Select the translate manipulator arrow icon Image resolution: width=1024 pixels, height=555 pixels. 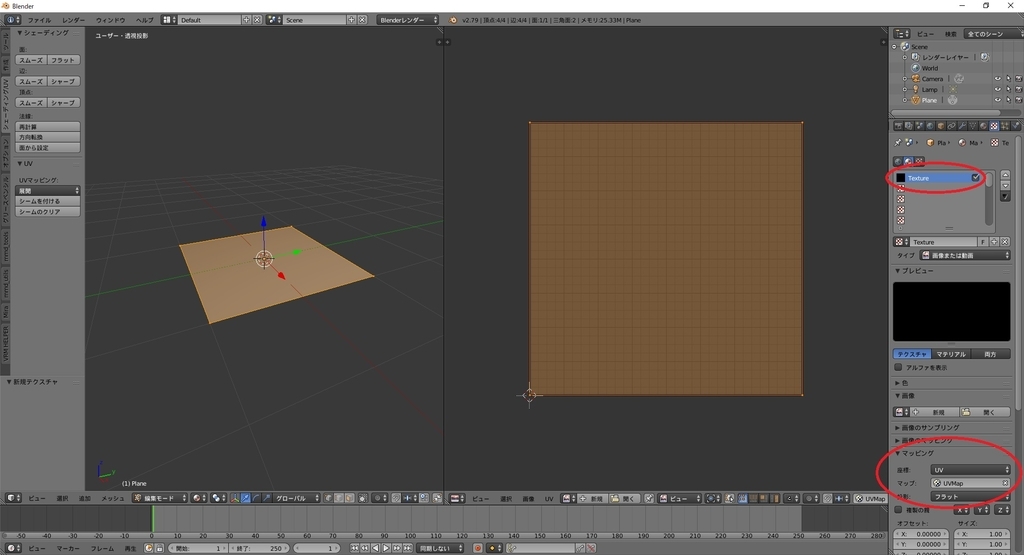point(246,498)
